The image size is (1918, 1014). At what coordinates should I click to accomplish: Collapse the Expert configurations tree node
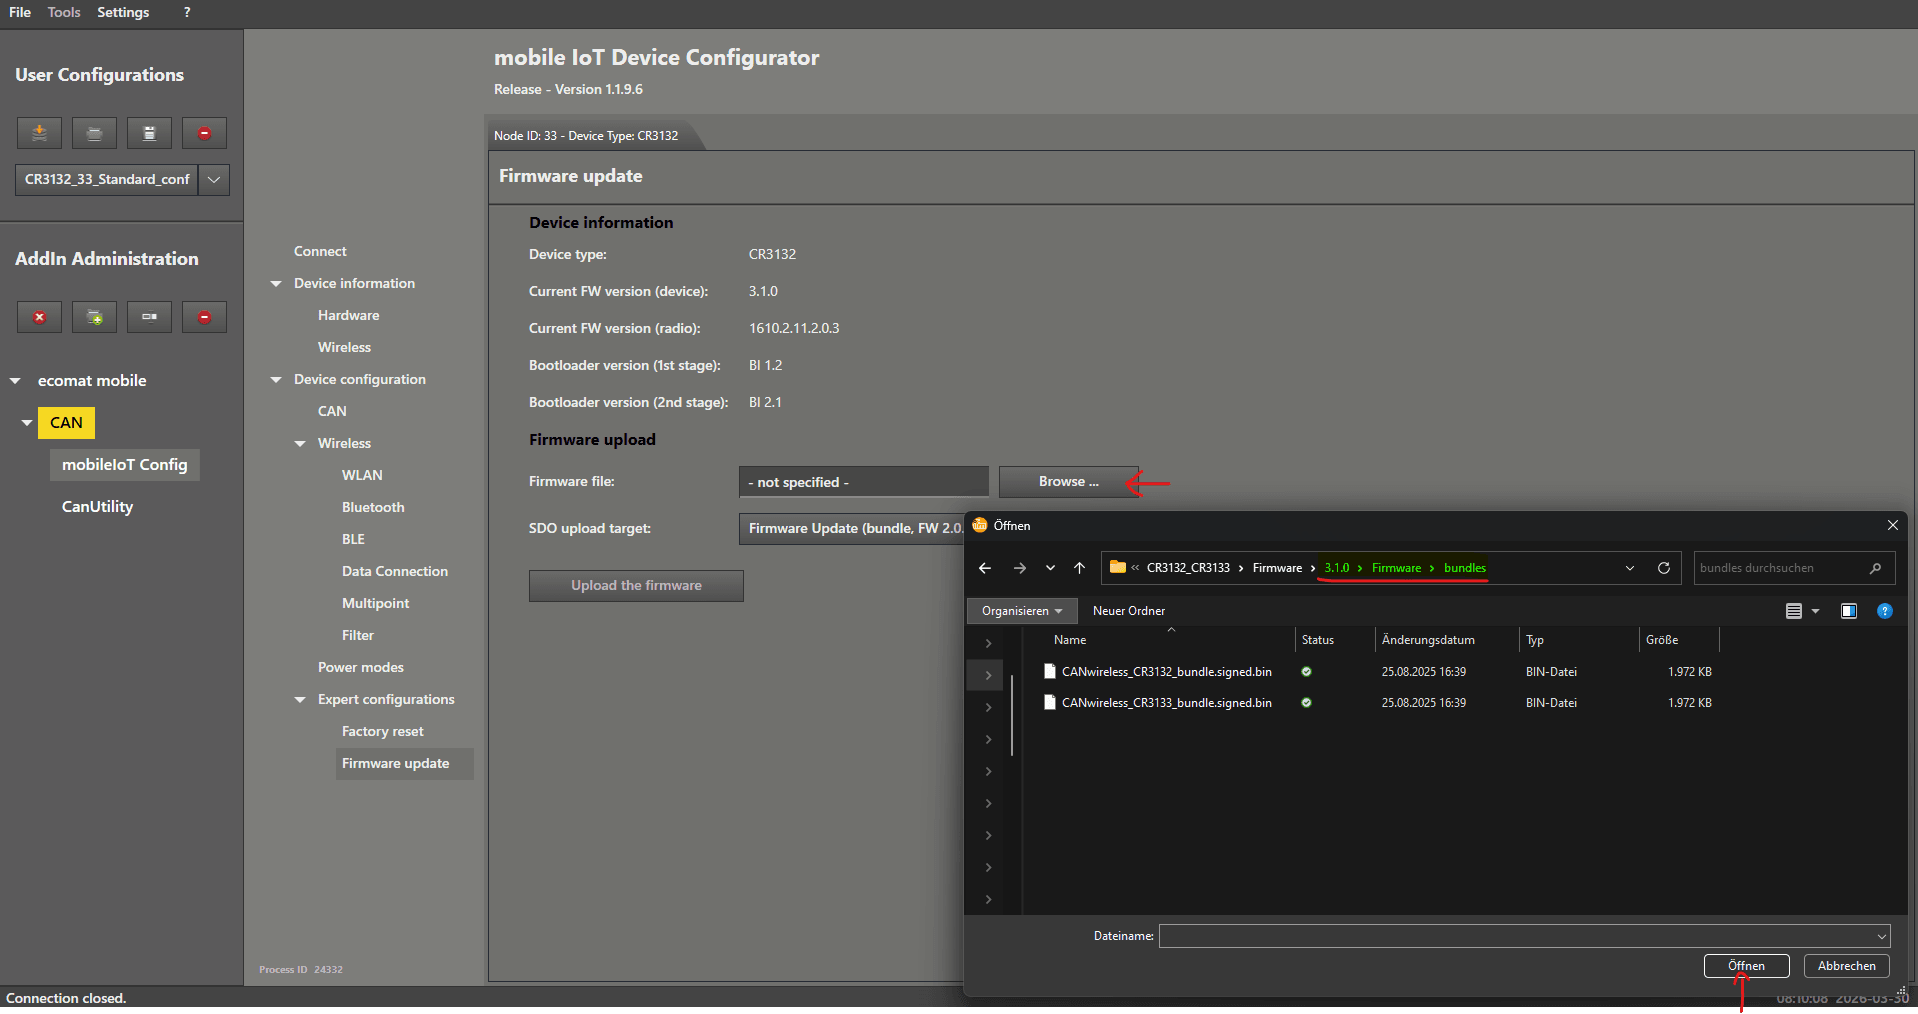tap(300, 700)
